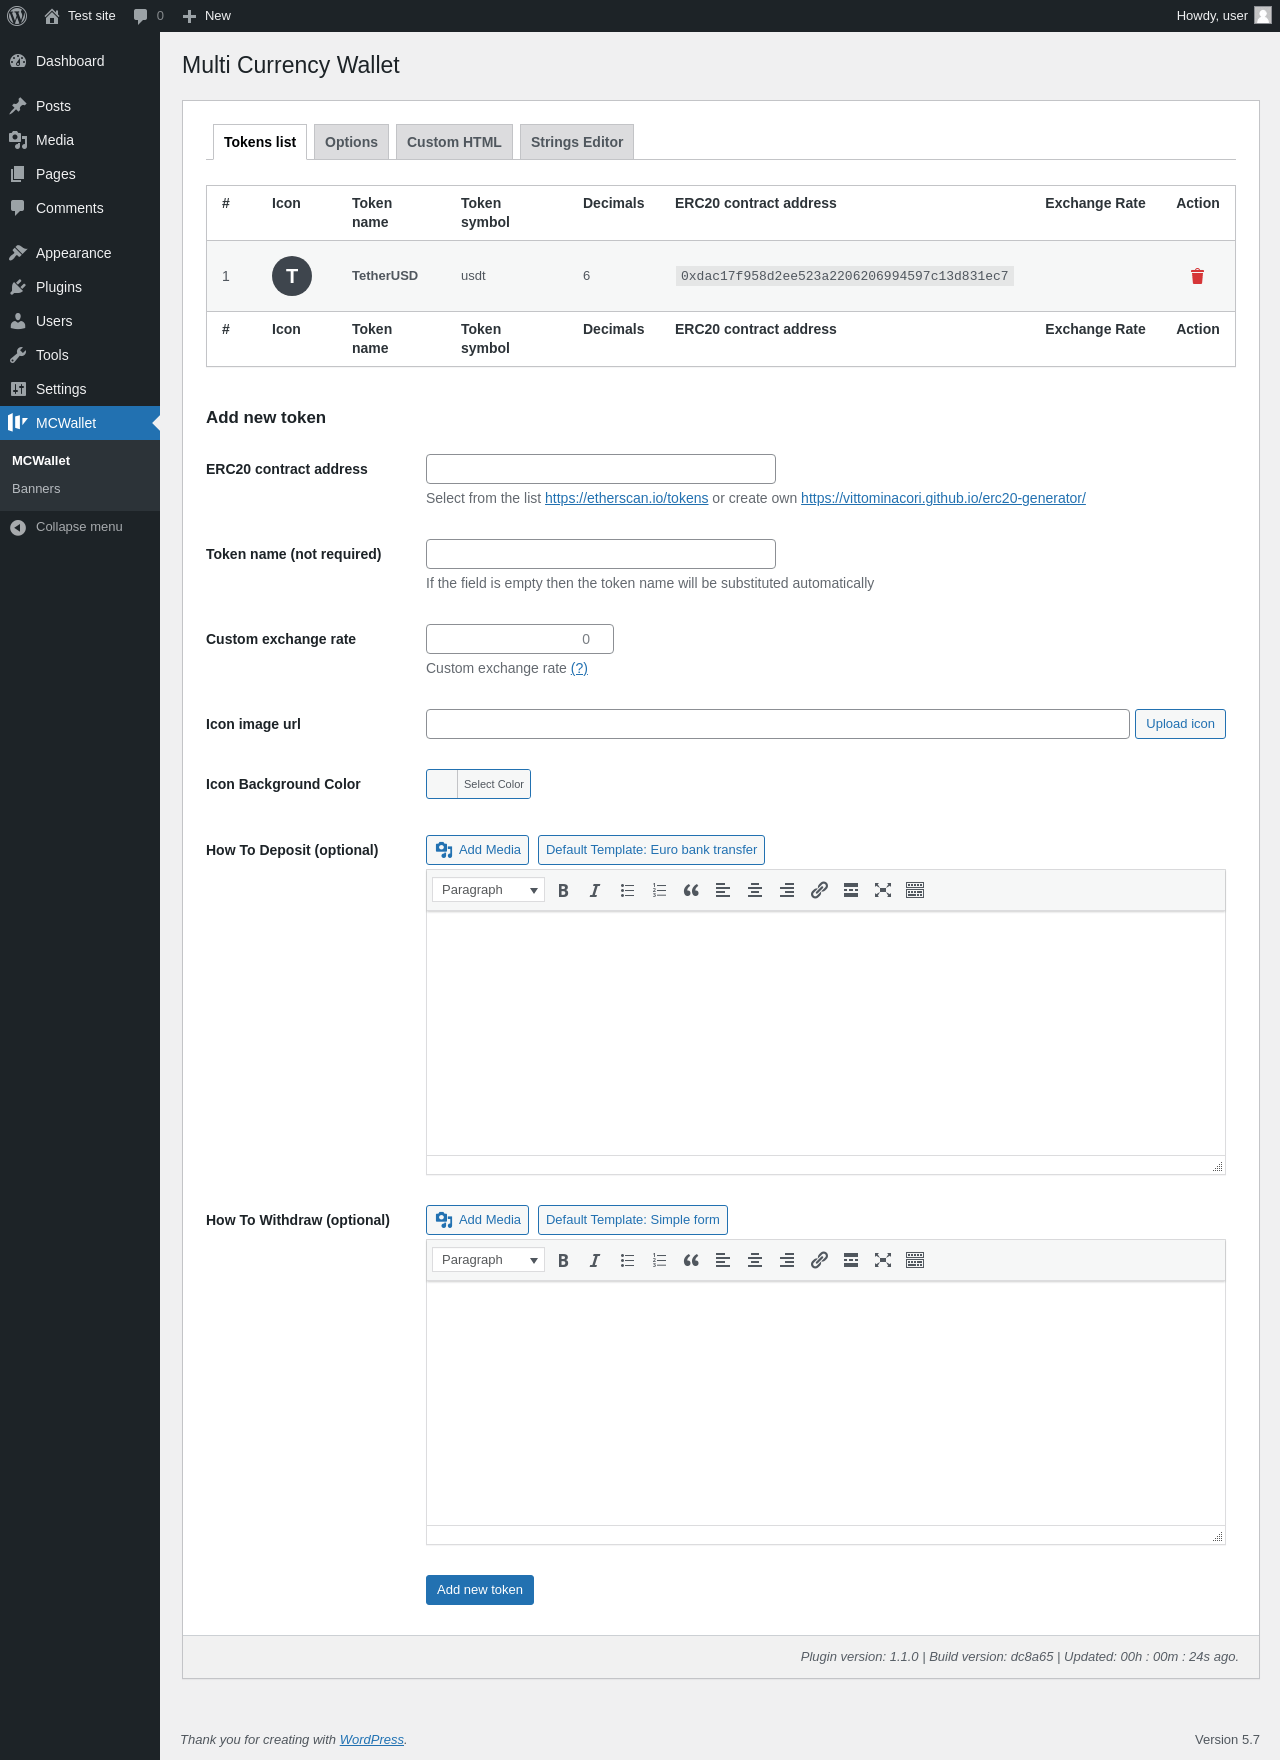Viewport: 1280px width, 1760px height.
Task: Open Paragraph format dropdown in Withdraw editor
Action: tap(488, 1260)
